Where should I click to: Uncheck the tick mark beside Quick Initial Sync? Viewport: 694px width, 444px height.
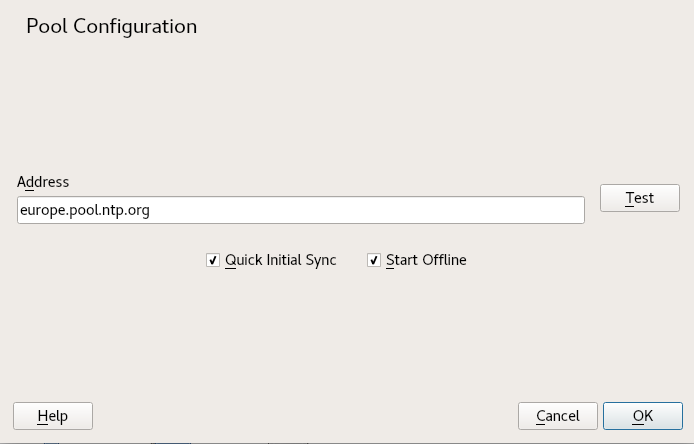[213, 260]
